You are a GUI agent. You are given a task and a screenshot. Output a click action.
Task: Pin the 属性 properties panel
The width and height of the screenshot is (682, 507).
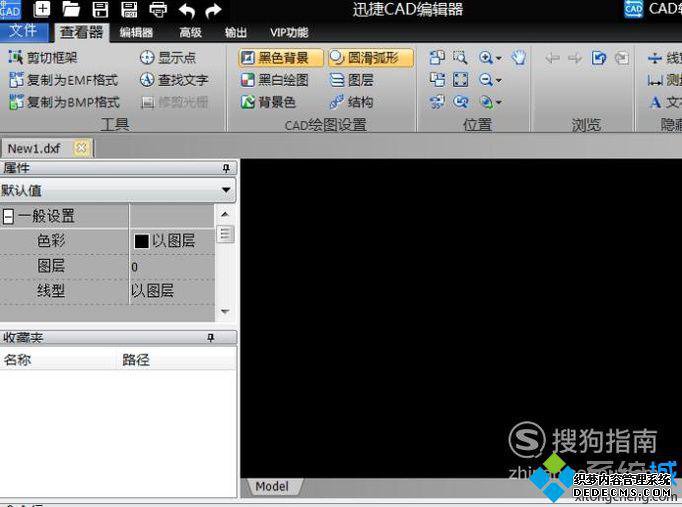click(226, 168)
